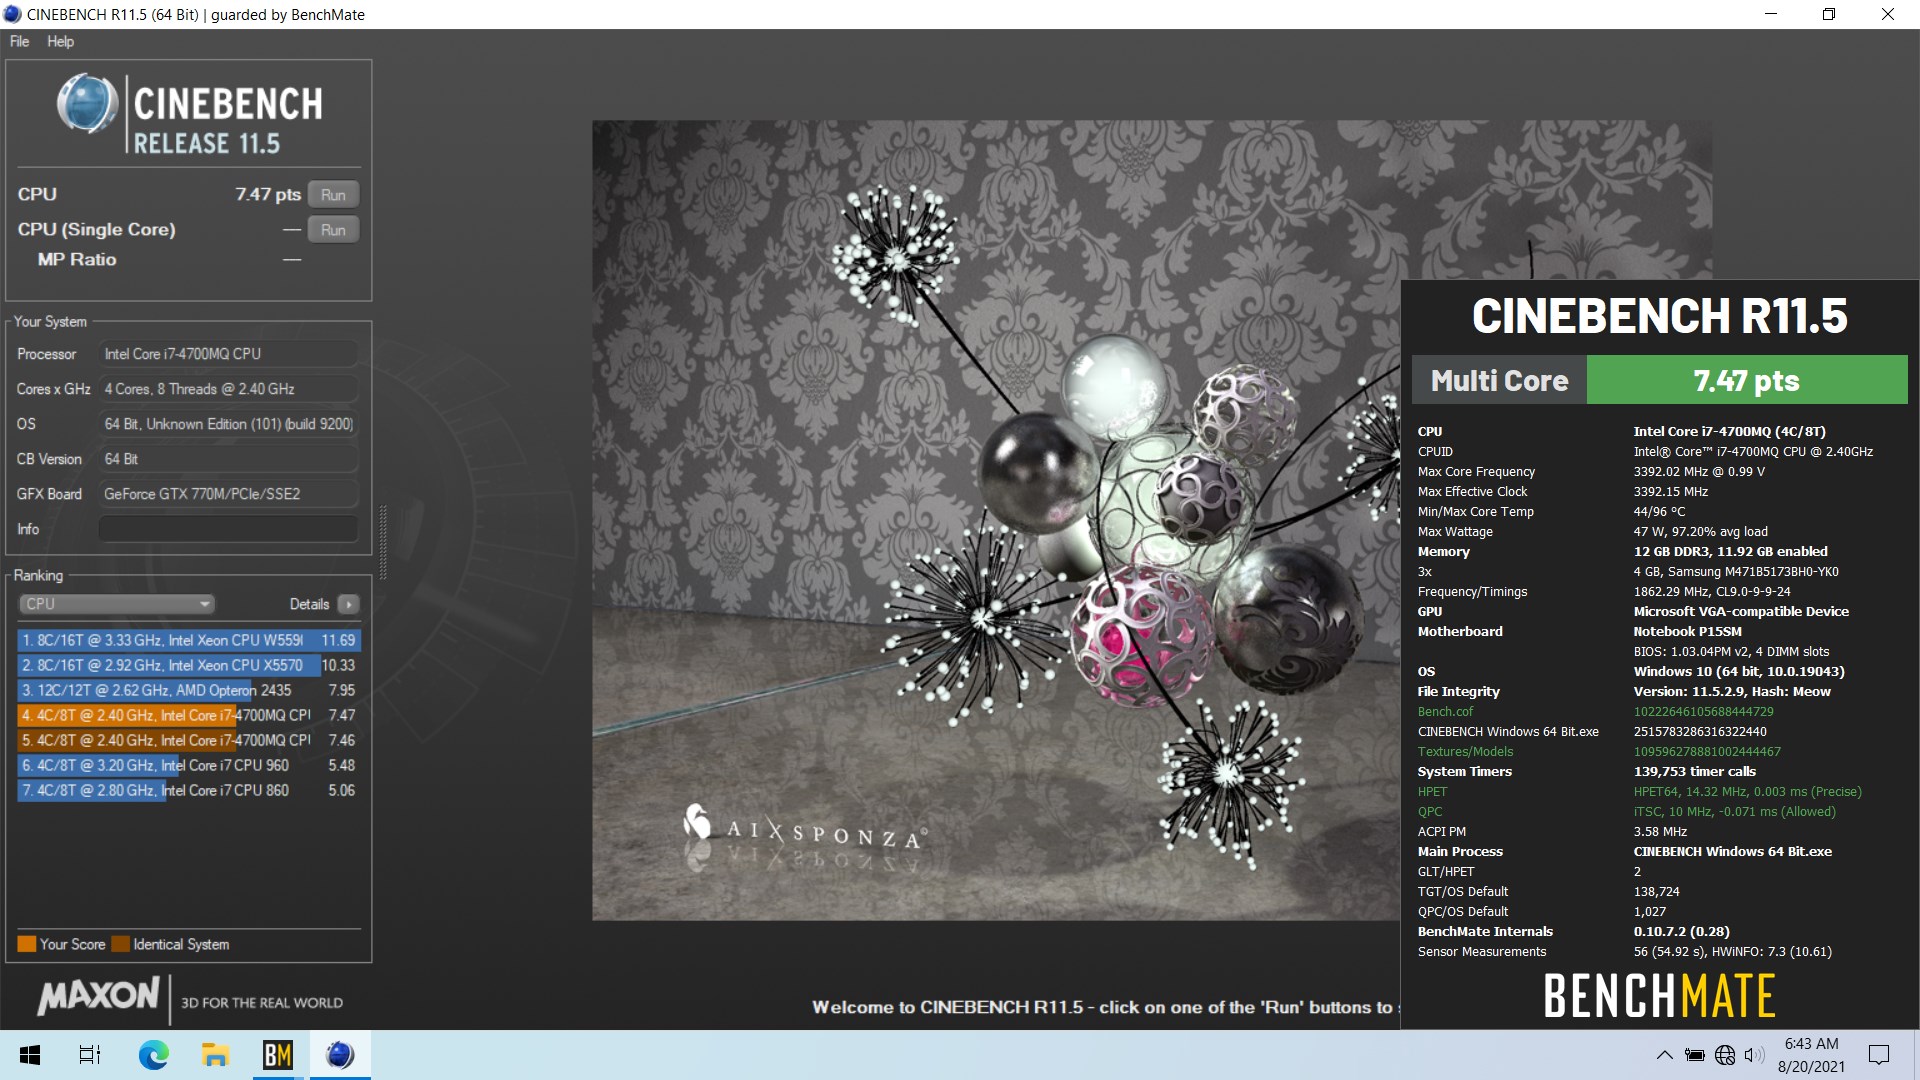The height and width of the screenshot is (1080, 1920).
Task: Click the Cinebench taskbar icon
Action: click(340, 1055)
